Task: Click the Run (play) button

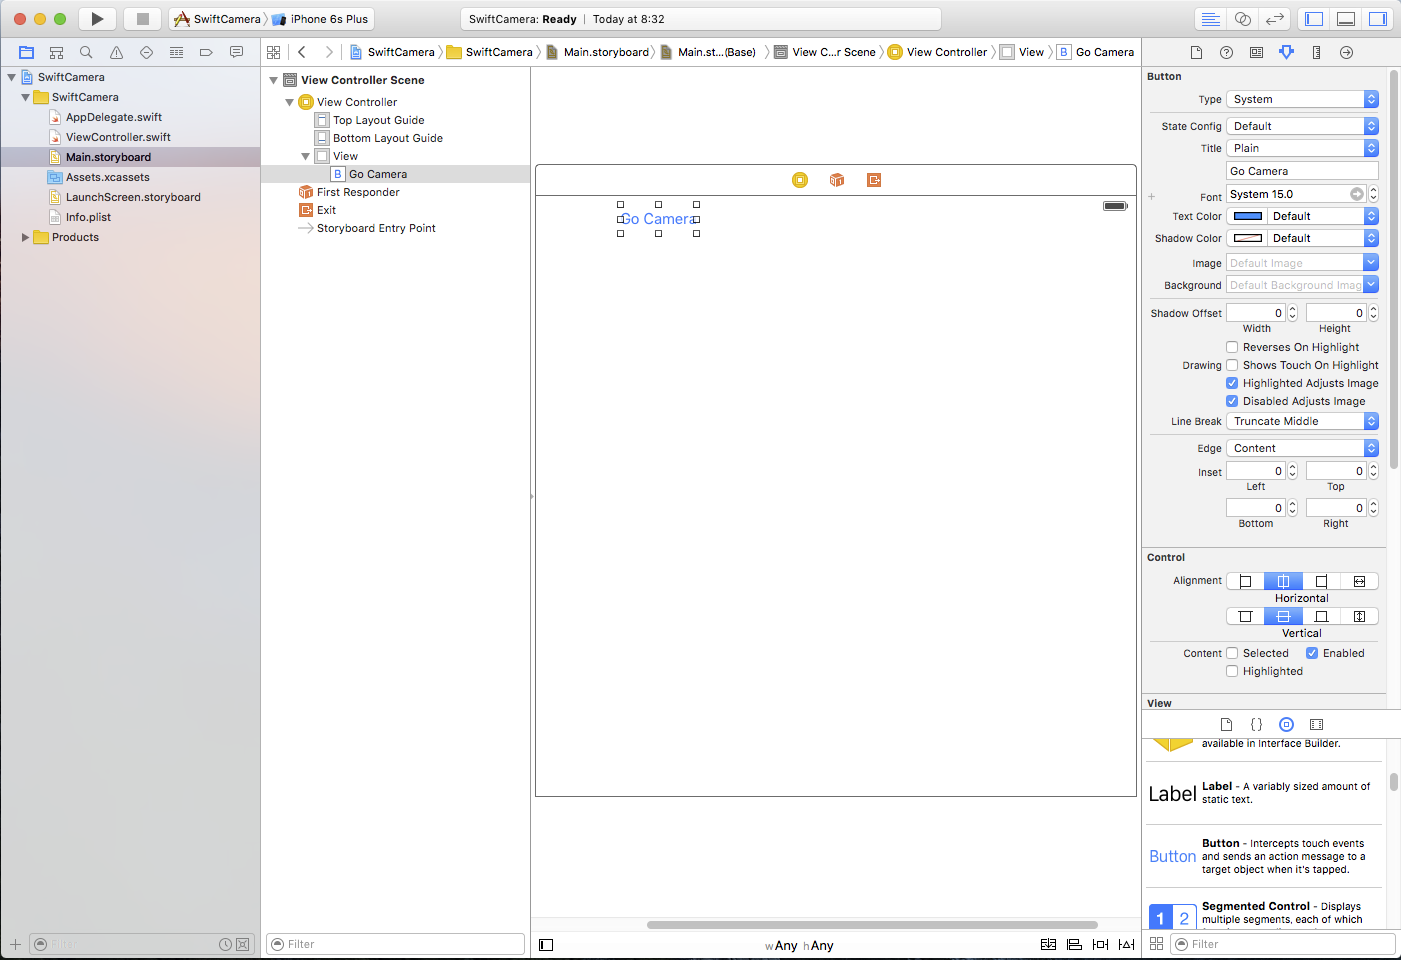Action: tap(97, 19)
